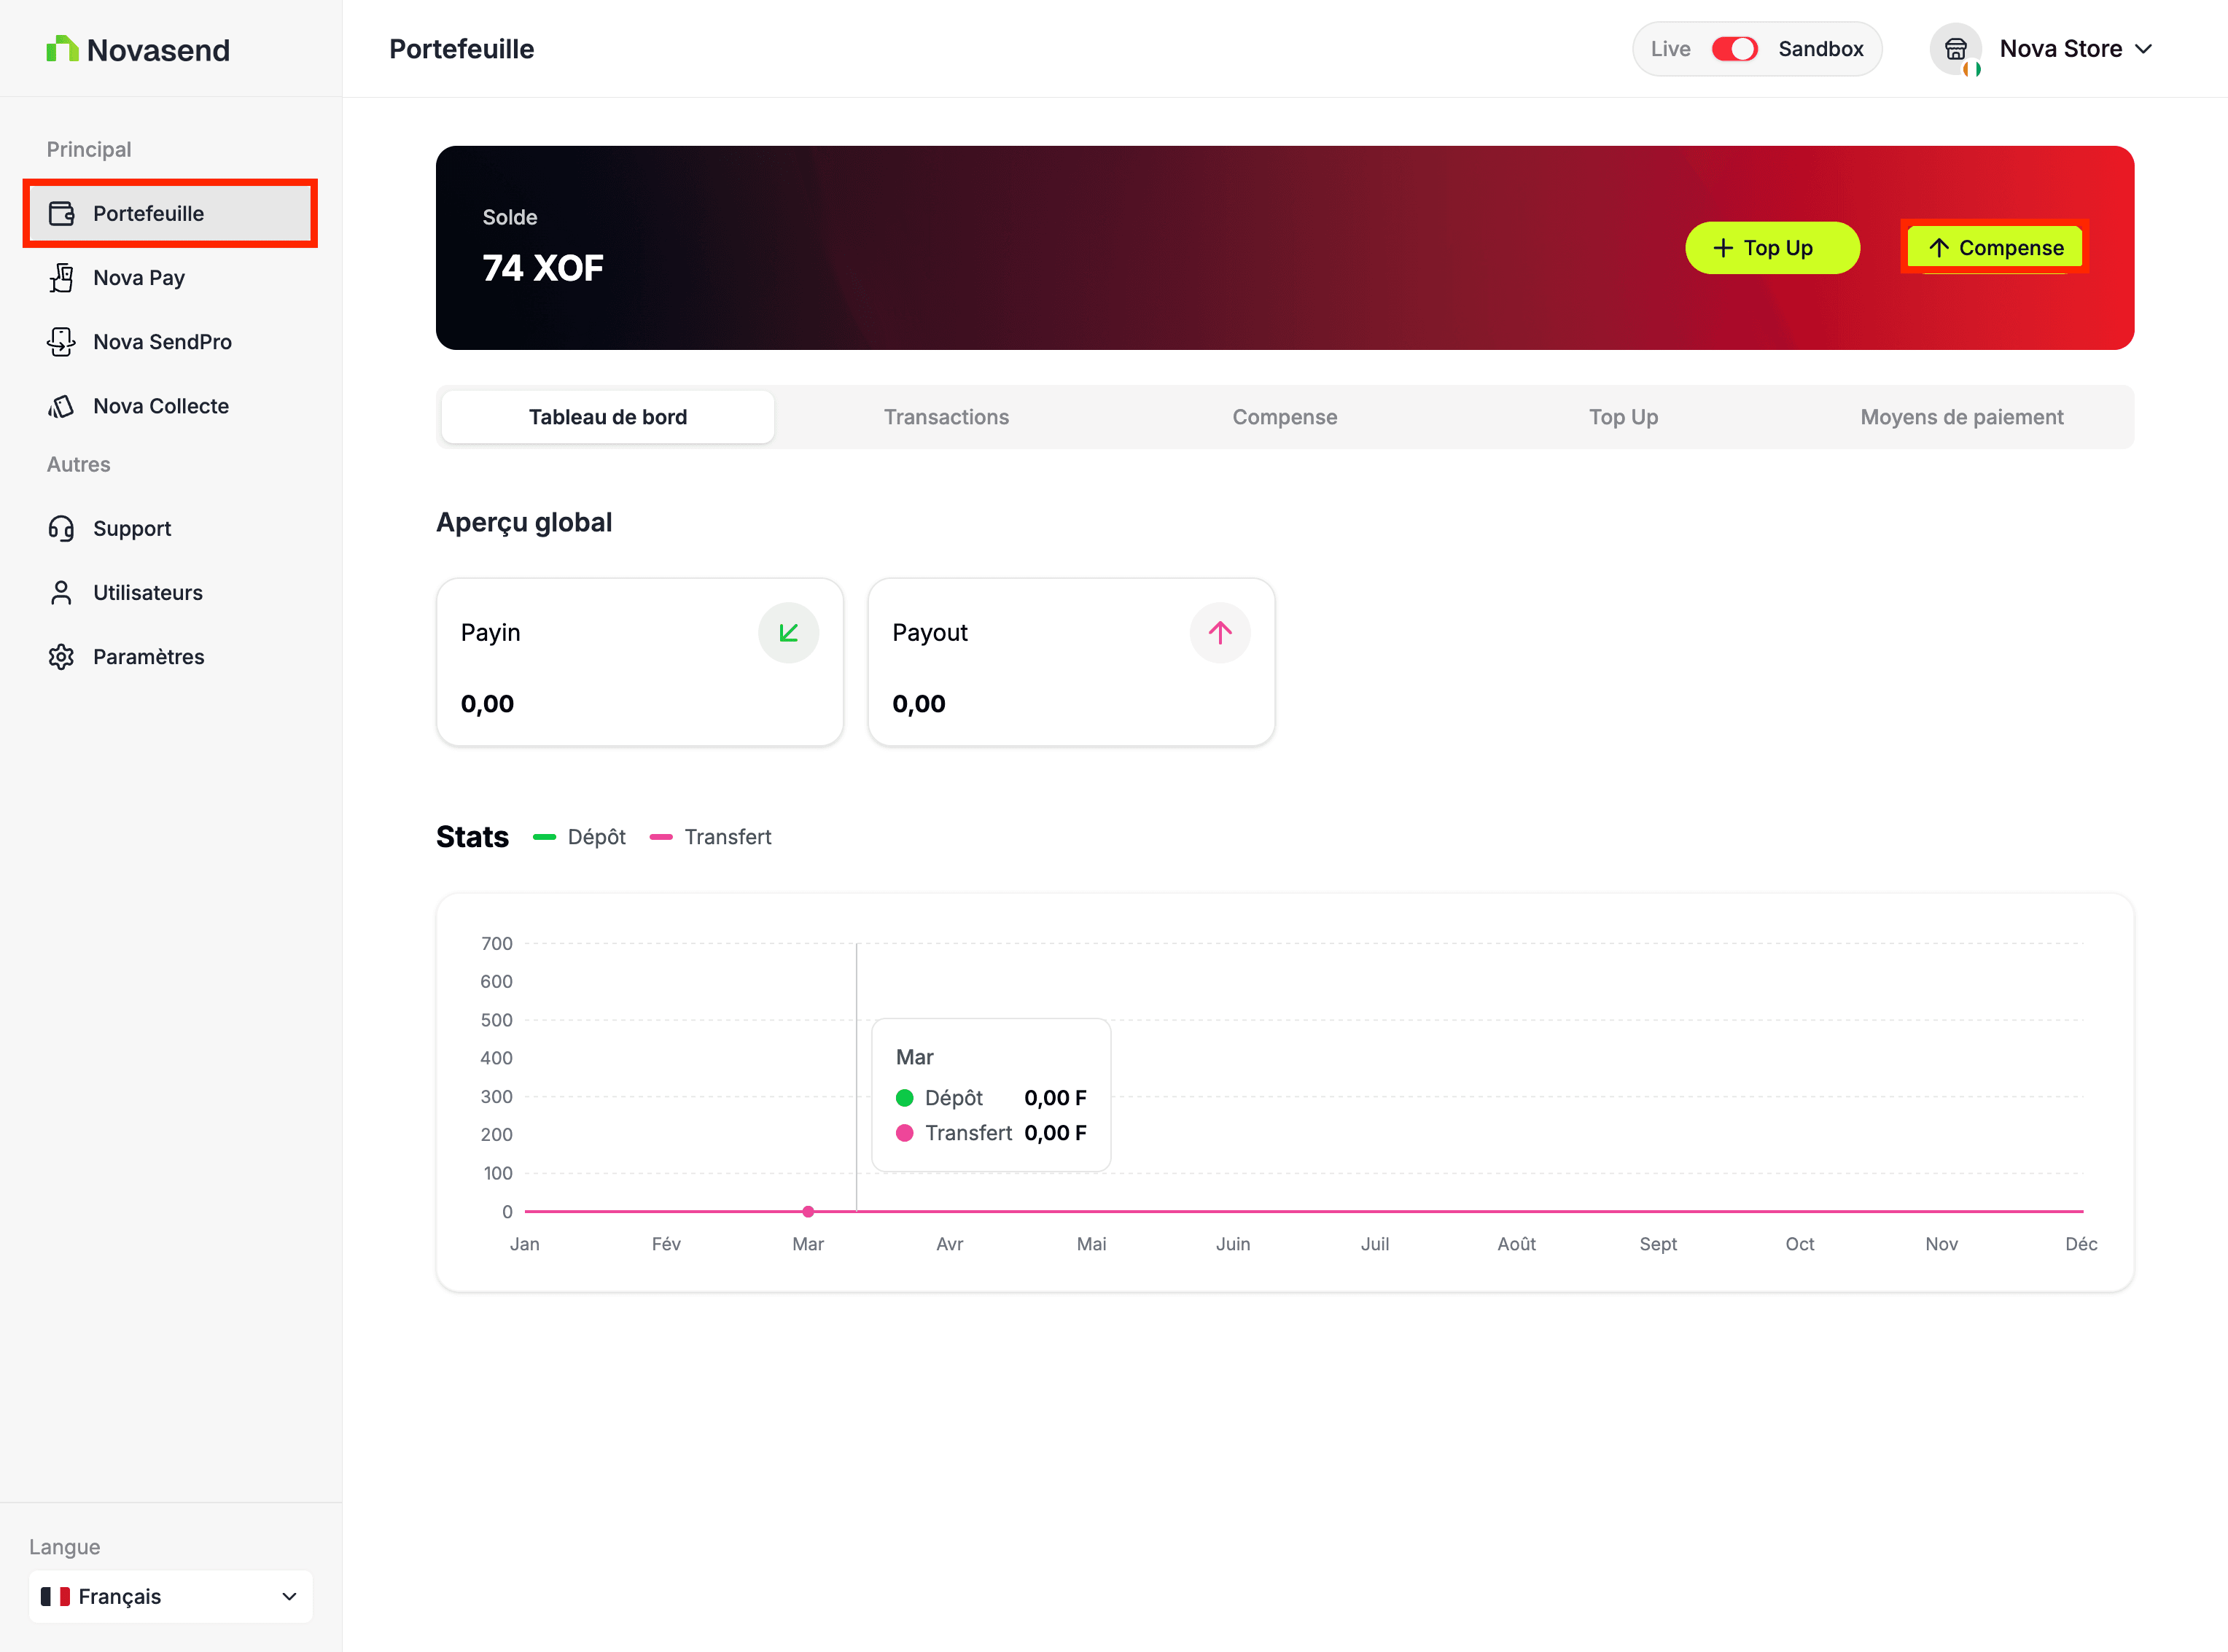Image resolution: width=2228 pixels, height=1652 pixels.
Task: Click the Novasend brand name link
Action: click(x=158, y=50)
